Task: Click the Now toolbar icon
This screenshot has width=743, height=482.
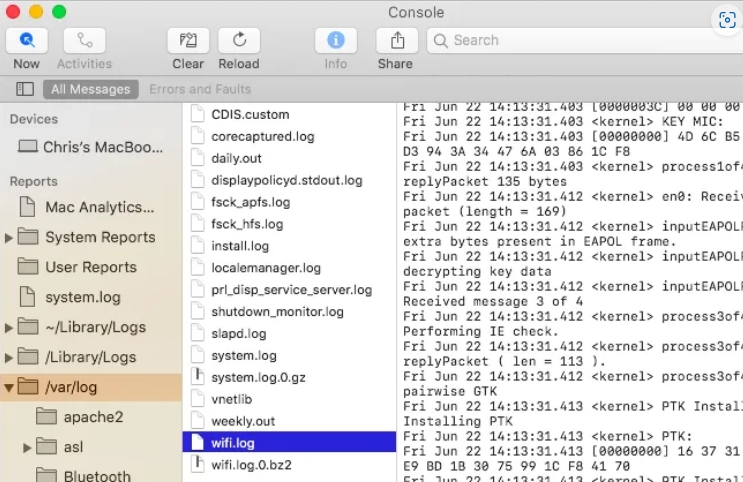Action: point(27,41)
